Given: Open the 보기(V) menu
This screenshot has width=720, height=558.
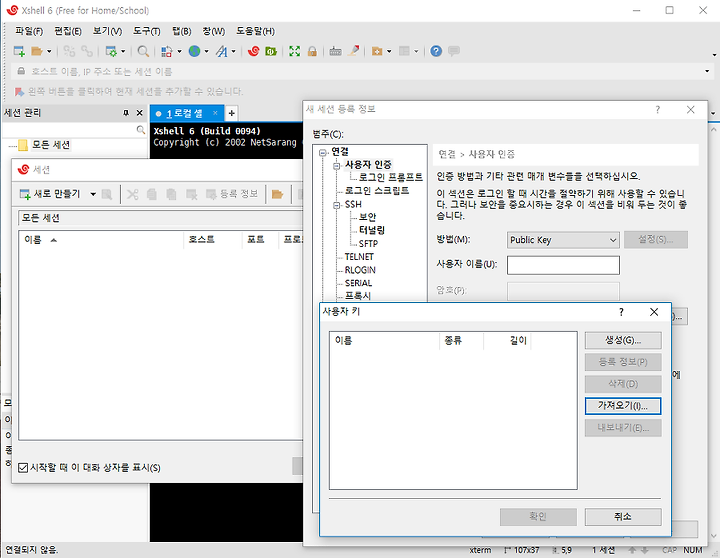Looking at the screenshot, I should [107, 31].
